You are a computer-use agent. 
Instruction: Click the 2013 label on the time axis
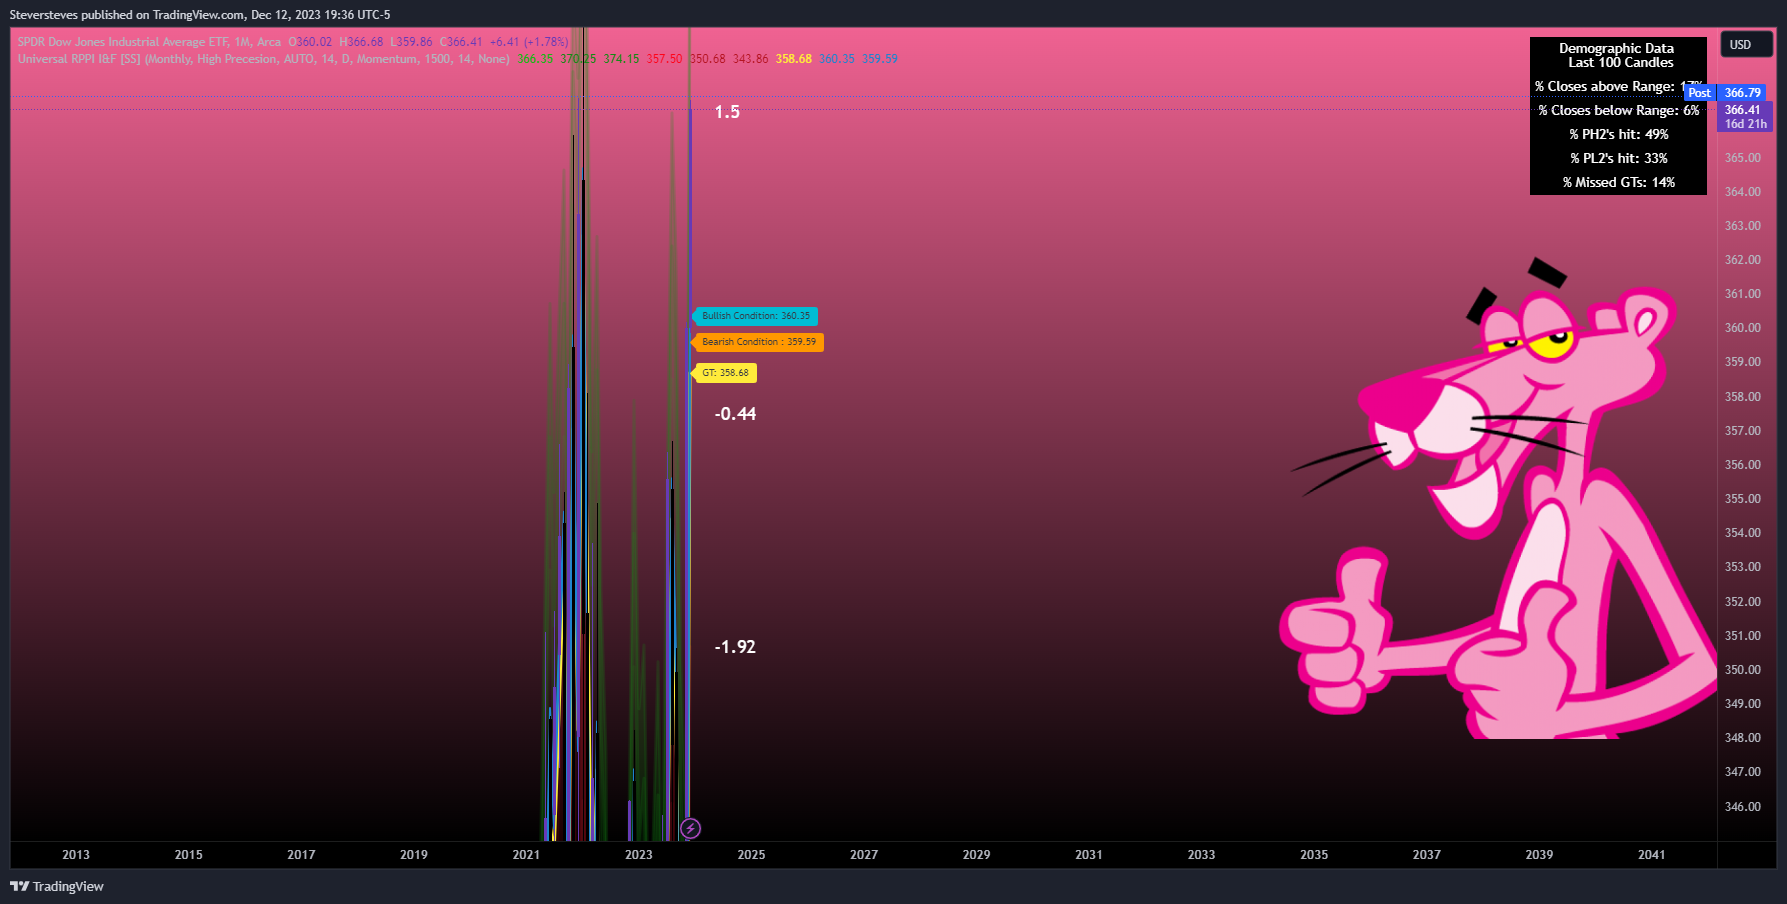76,855
